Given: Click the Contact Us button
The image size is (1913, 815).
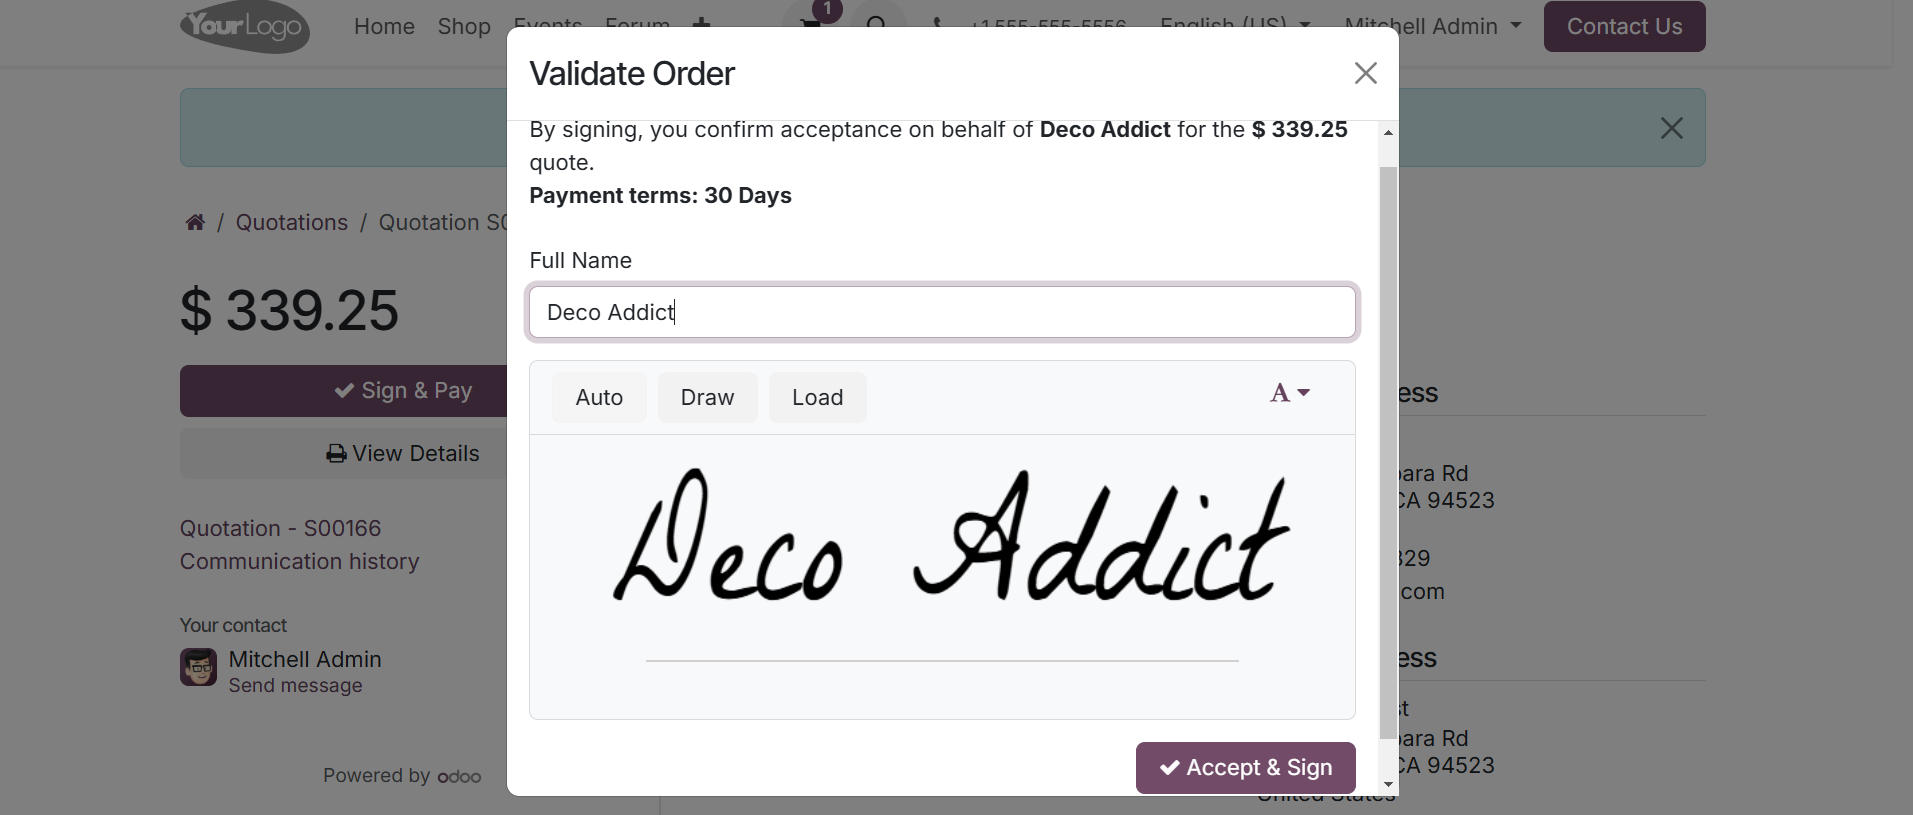Looking at the screenshot, I should click(x=1624, y=26).
